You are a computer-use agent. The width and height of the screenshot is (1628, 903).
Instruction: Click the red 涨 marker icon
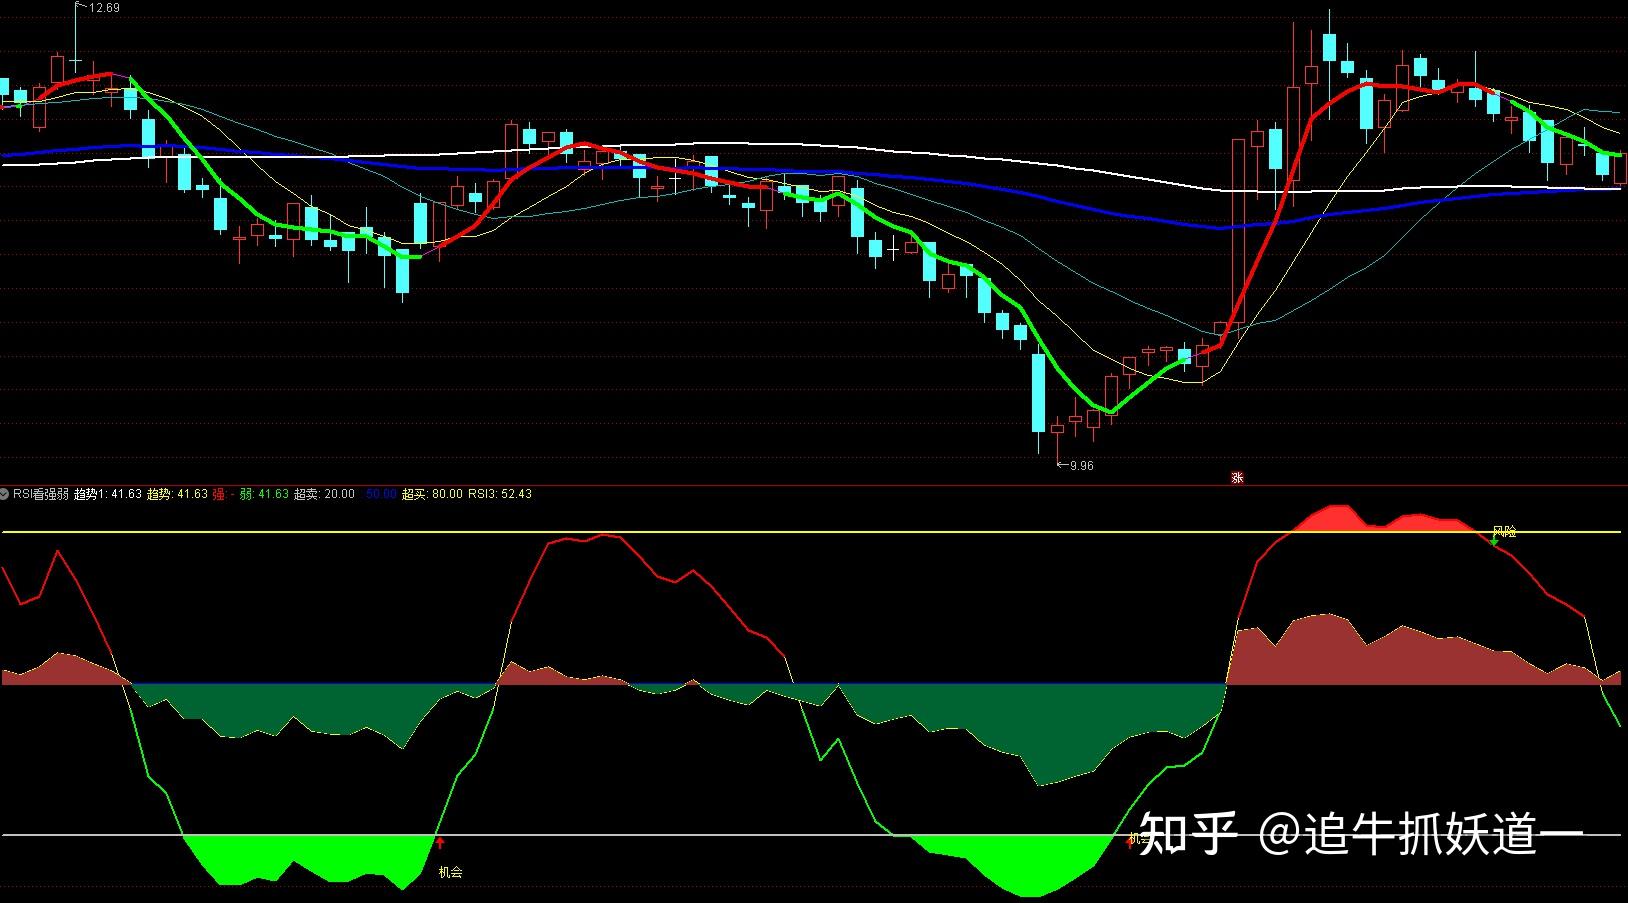click(x=1237, y=478)
